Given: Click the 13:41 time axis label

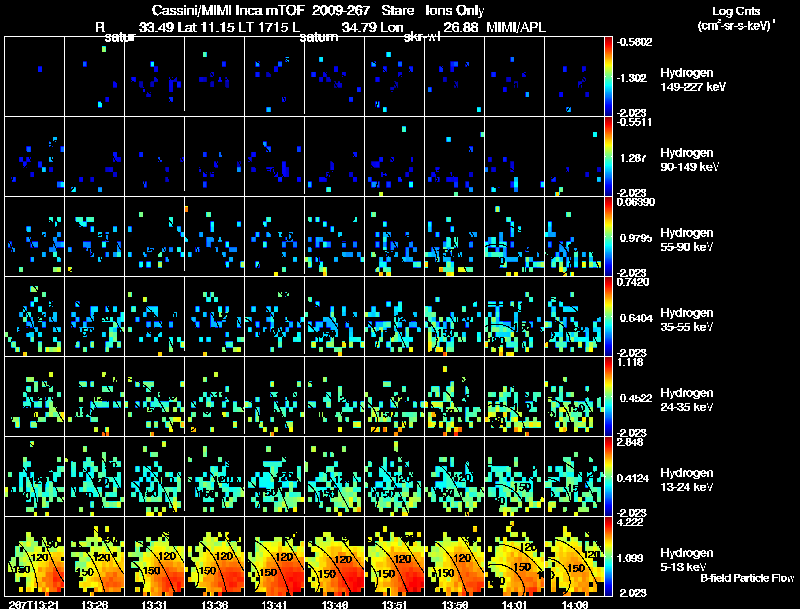Looking at the screenshot, I should [x=274, y=604].
